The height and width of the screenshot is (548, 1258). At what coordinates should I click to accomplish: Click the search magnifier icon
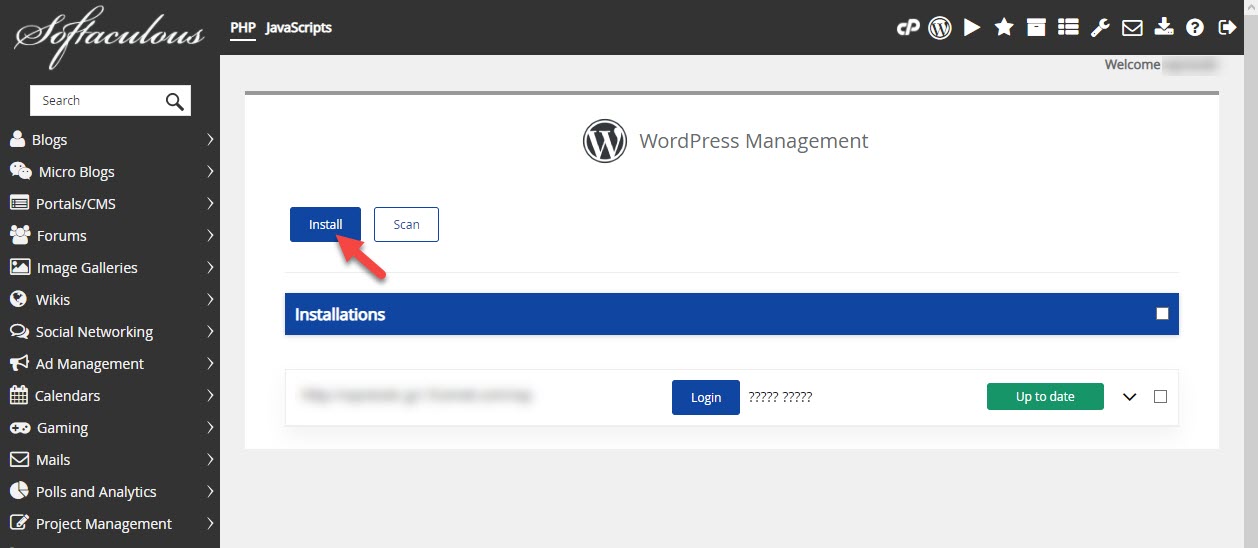click(175, 101)
